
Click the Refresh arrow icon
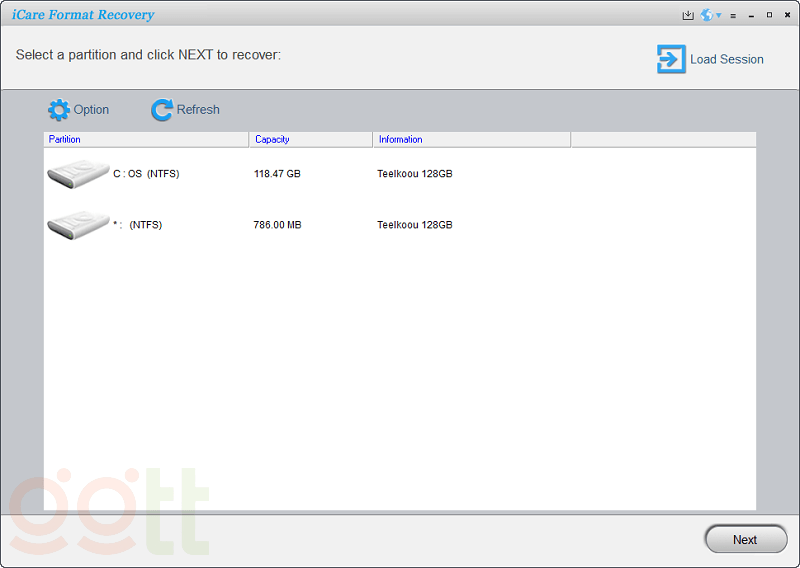161,110
